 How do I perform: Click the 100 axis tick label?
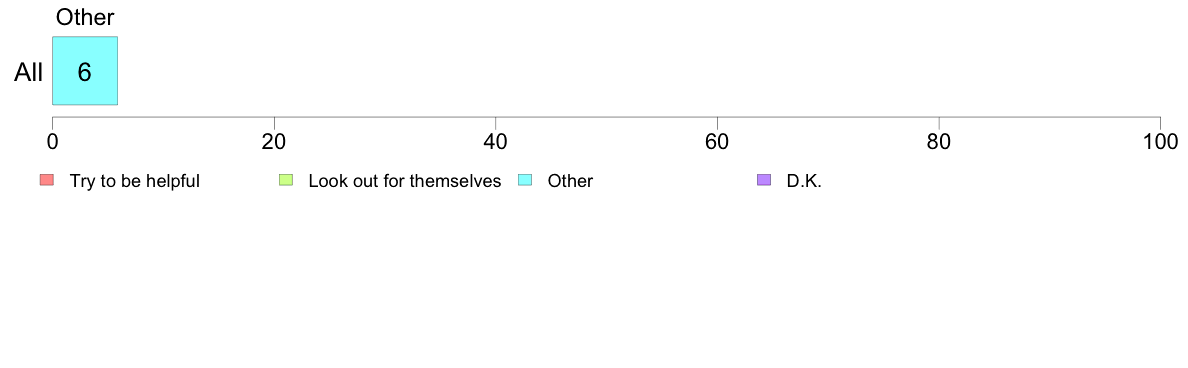(x=1160, y=142)
